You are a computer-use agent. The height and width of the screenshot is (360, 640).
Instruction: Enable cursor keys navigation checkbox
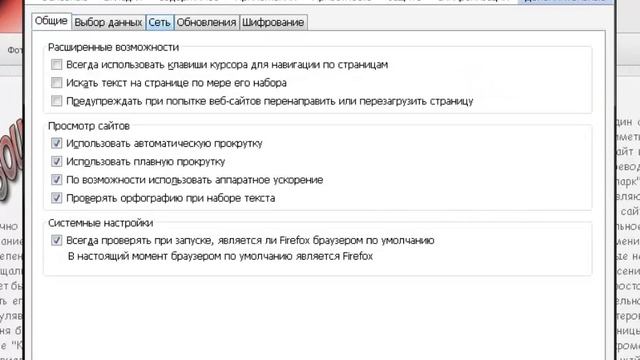(x=56, y=64)
